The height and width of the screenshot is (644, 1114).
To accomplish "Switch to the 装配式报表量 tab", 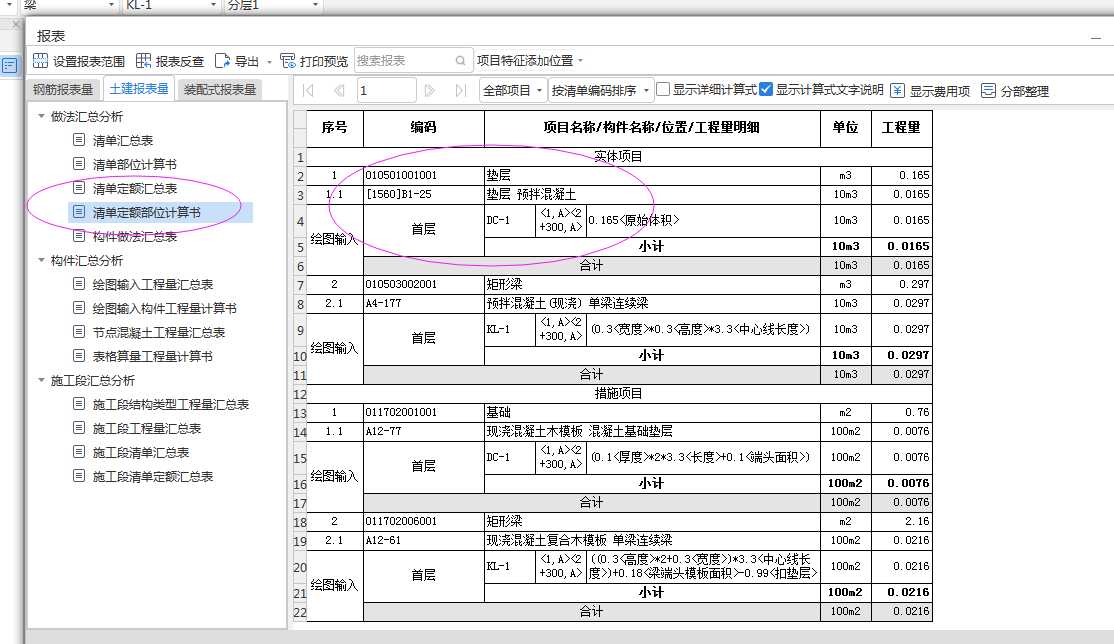I will [x=219, y=89].
